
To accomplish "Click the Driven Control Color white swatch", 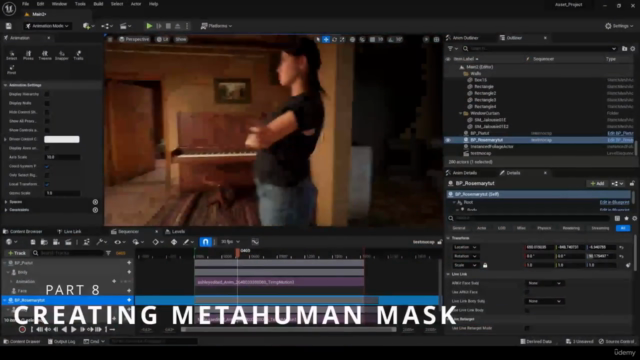I will tap(62, 139).
